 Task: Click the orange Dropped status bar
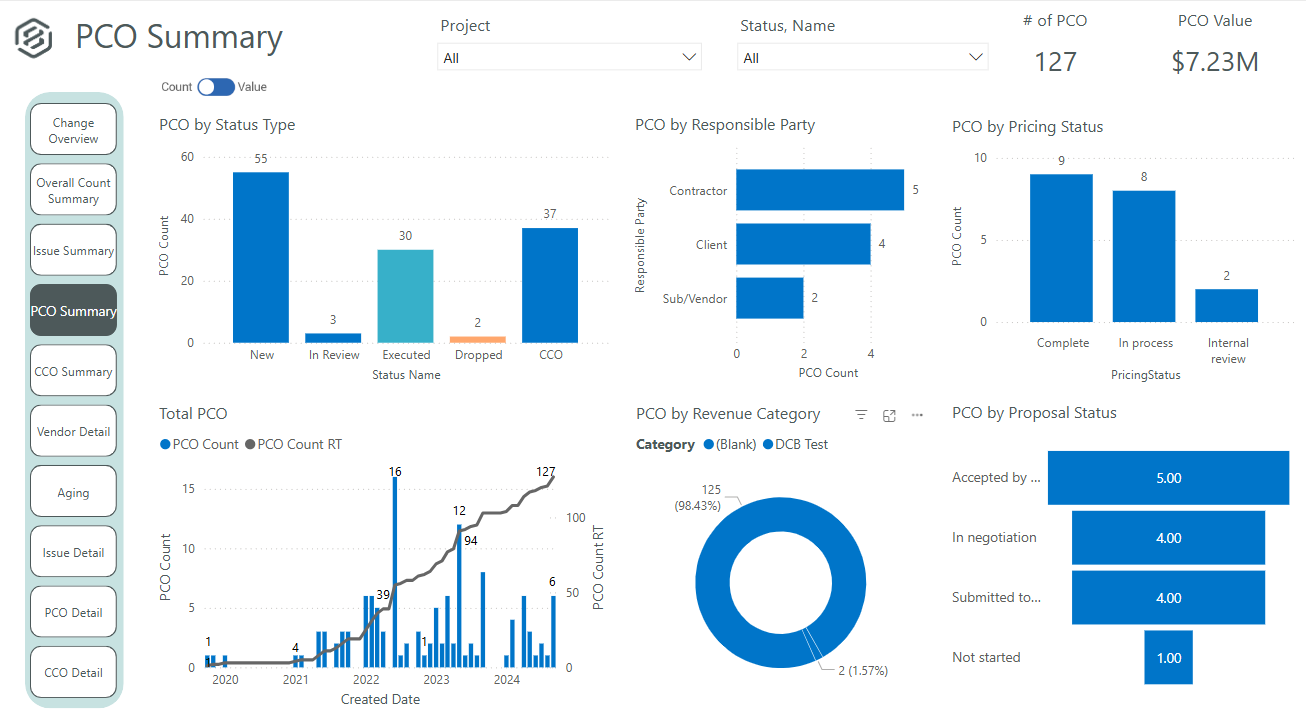pyautogui.click(x=477, y=339)
